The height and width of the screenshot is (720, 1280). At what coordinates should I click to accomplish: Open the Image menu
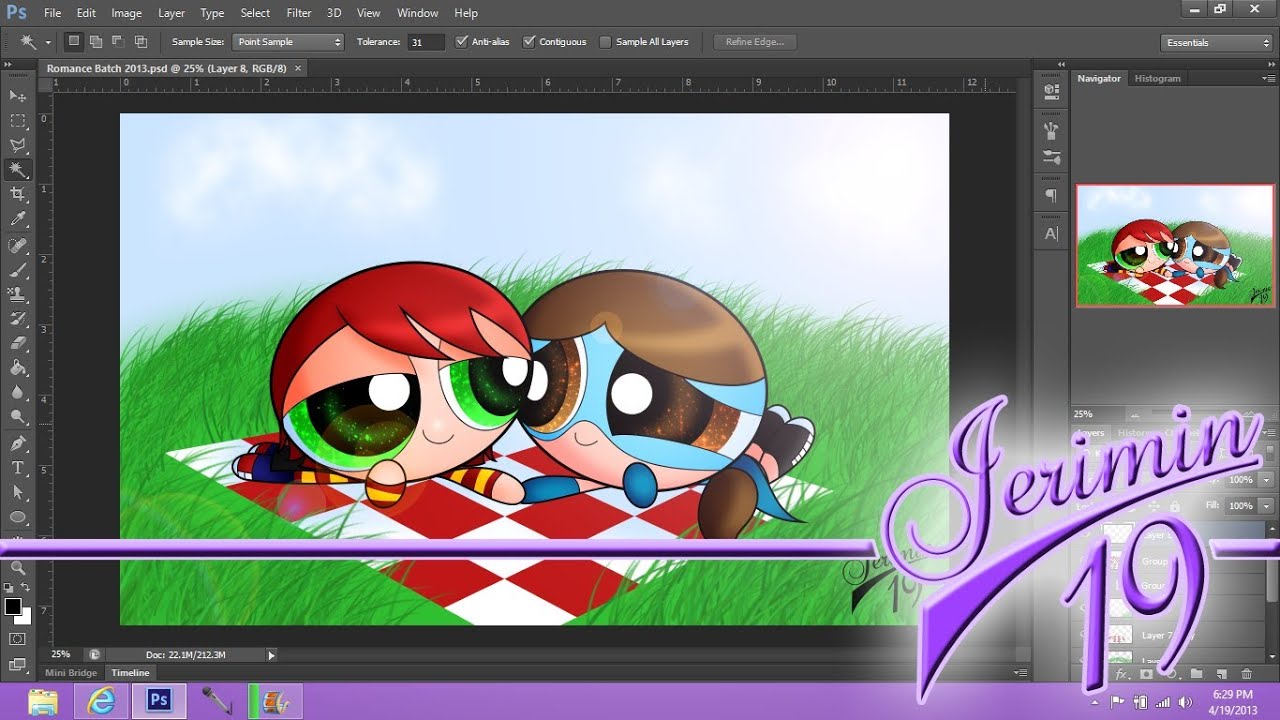pyautogui.click(x=126, y=13)
